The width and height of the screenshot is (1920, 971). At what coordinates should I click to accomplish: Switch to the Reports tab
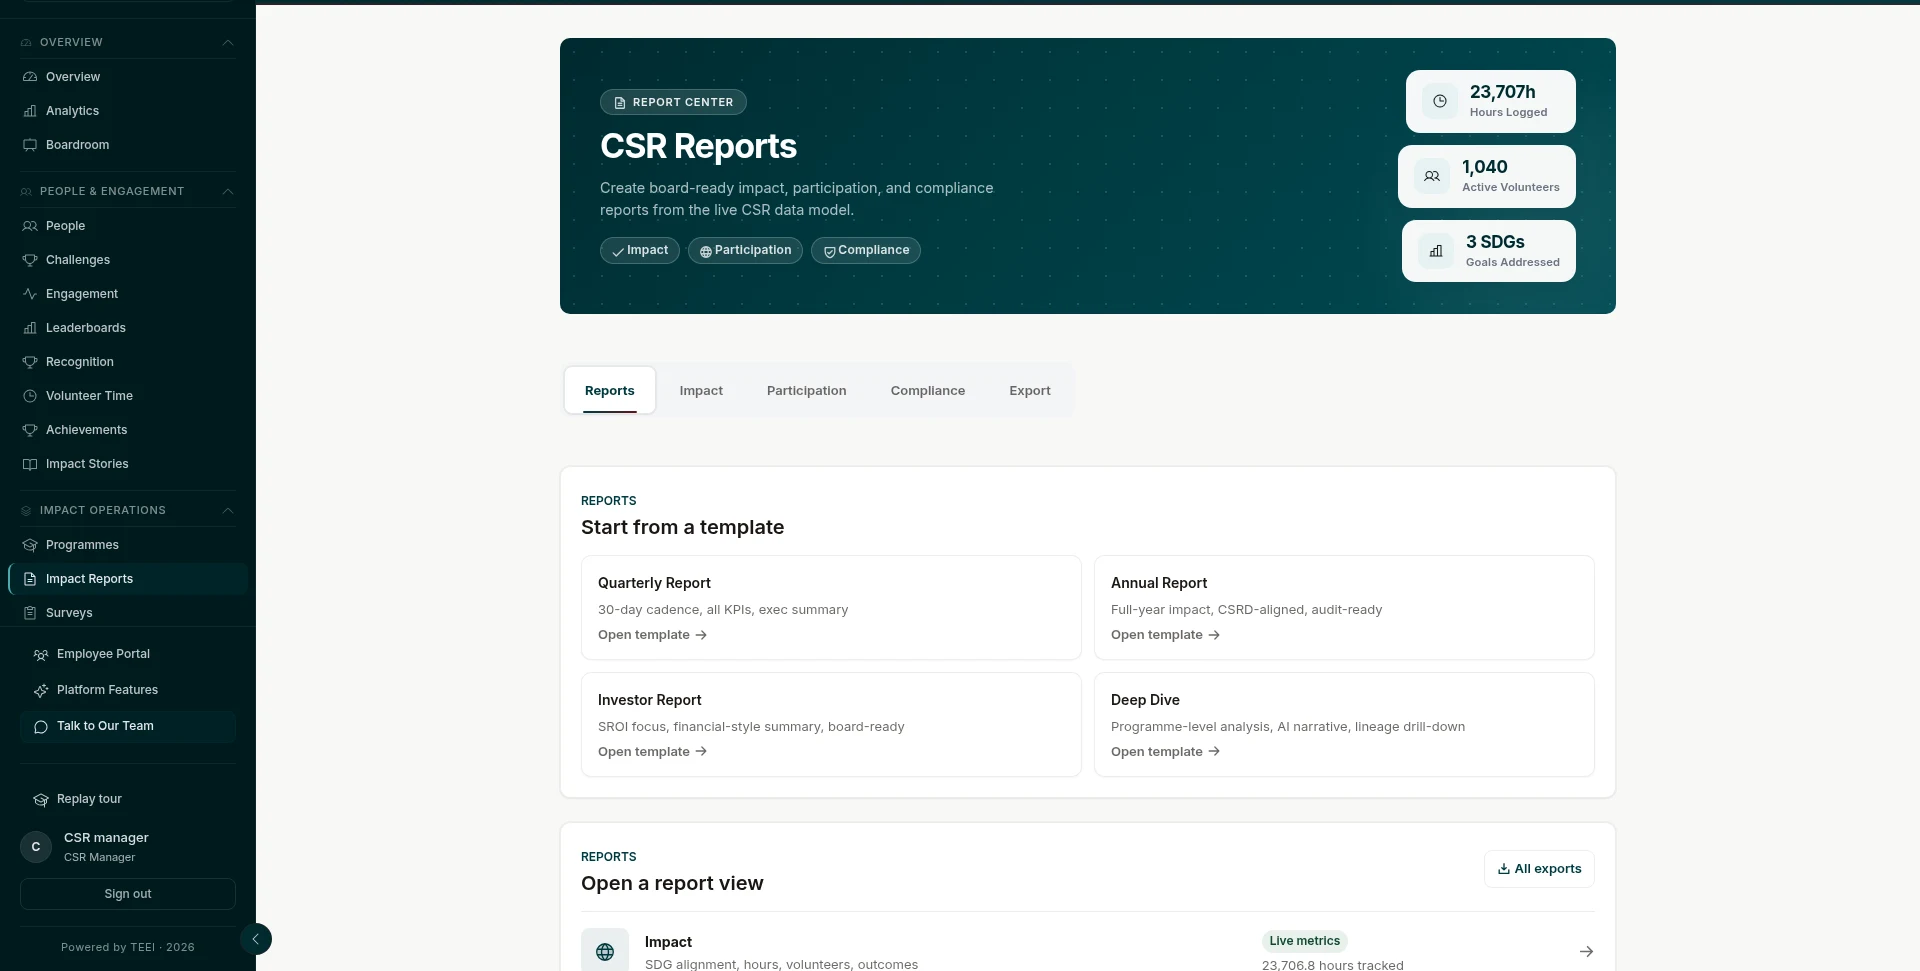coord(610,390)
